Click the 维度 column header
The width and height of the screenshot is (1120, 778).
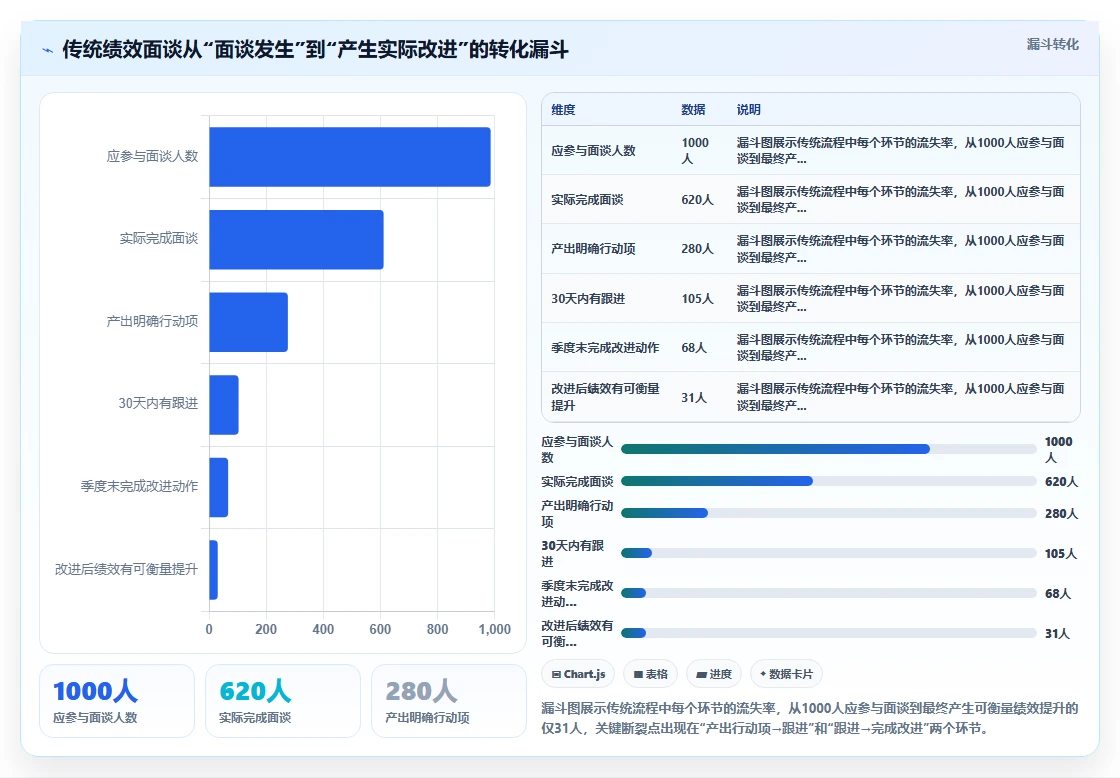tap(563, 109)
